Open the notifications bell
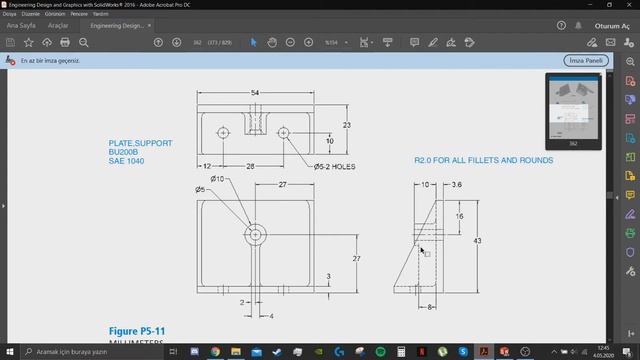The image size is (640, 360). [x=578, y=25]
